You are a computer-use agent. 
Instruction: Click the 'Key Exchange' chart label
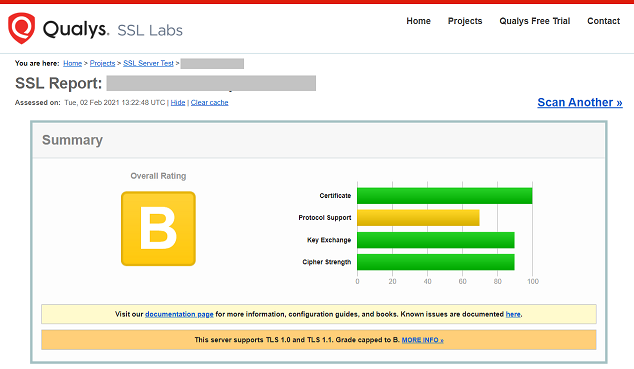pos(329,240)
